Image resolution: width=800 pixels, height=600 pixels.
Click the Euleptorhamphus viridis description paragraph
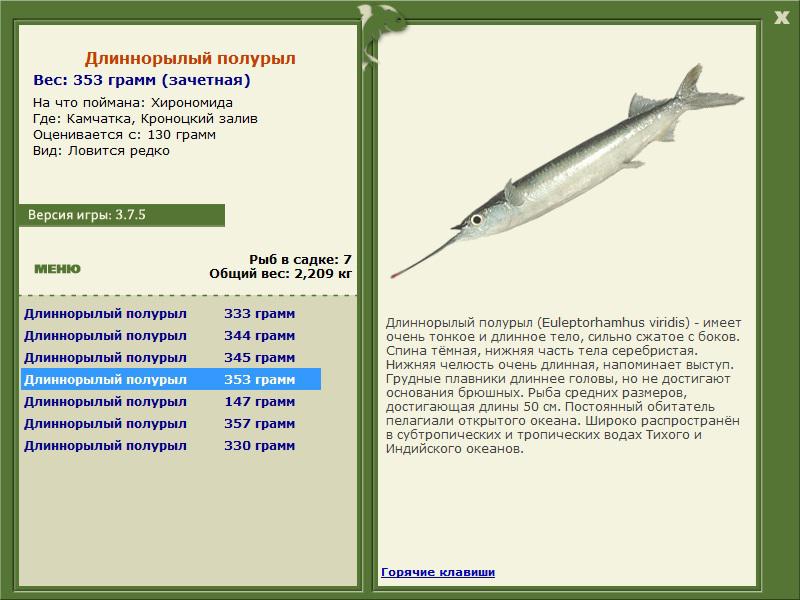coord(563,386)
